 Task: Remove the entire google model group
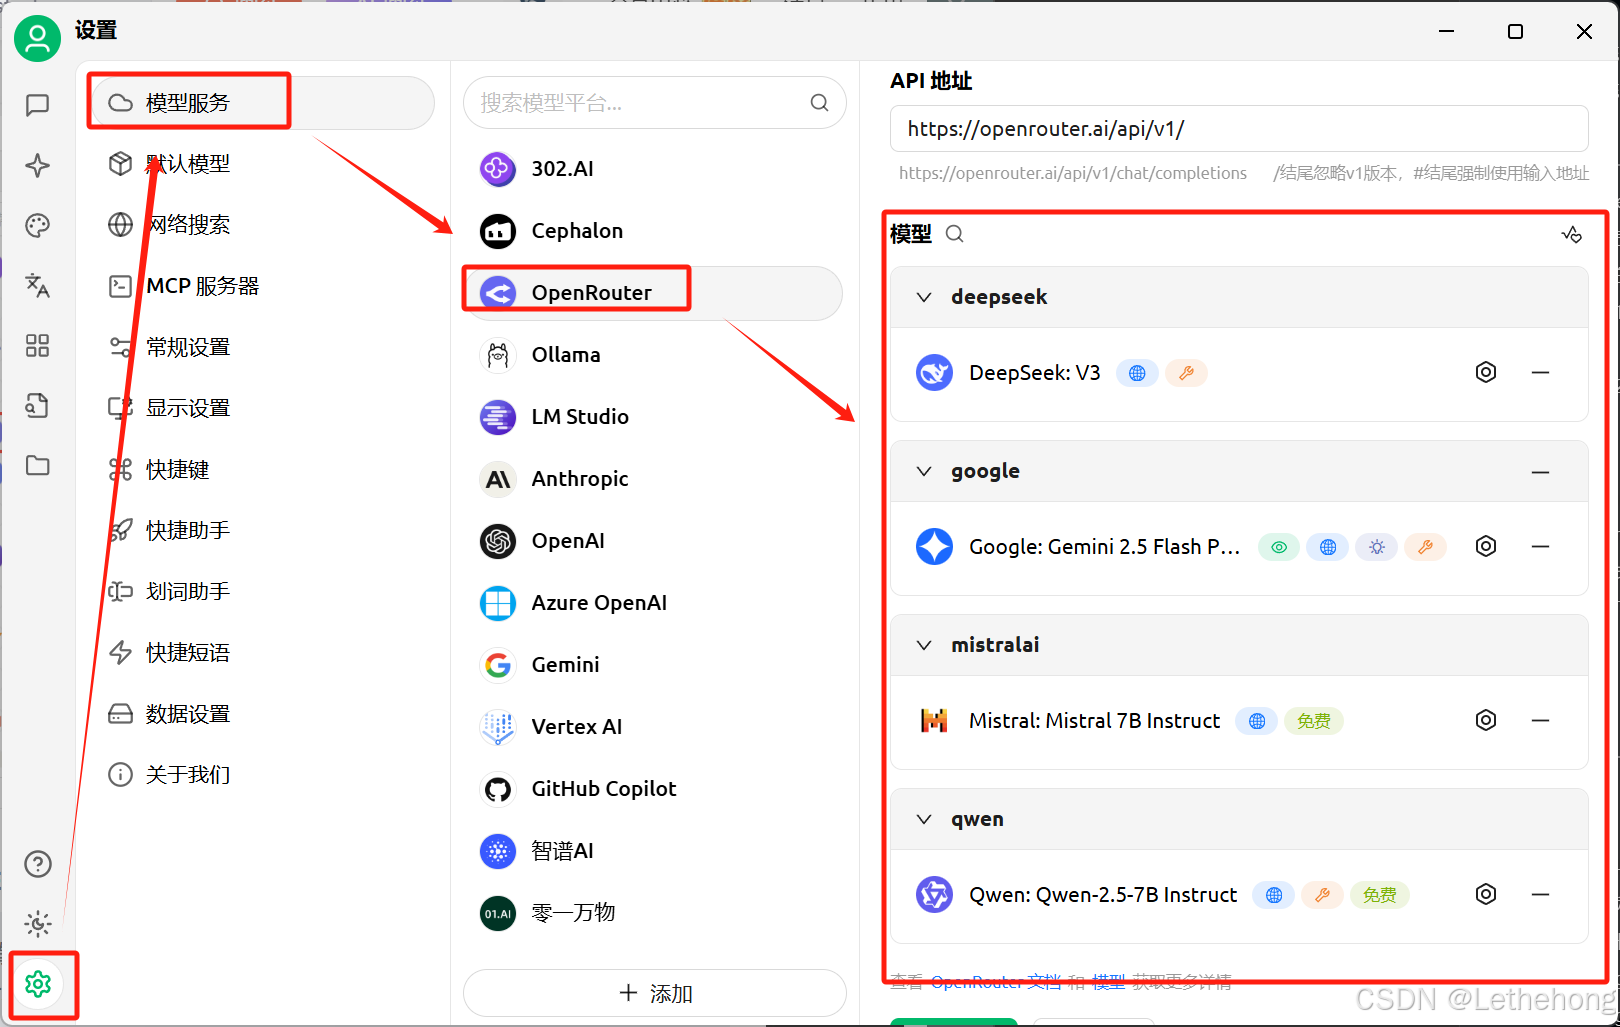click(1540, 472)
